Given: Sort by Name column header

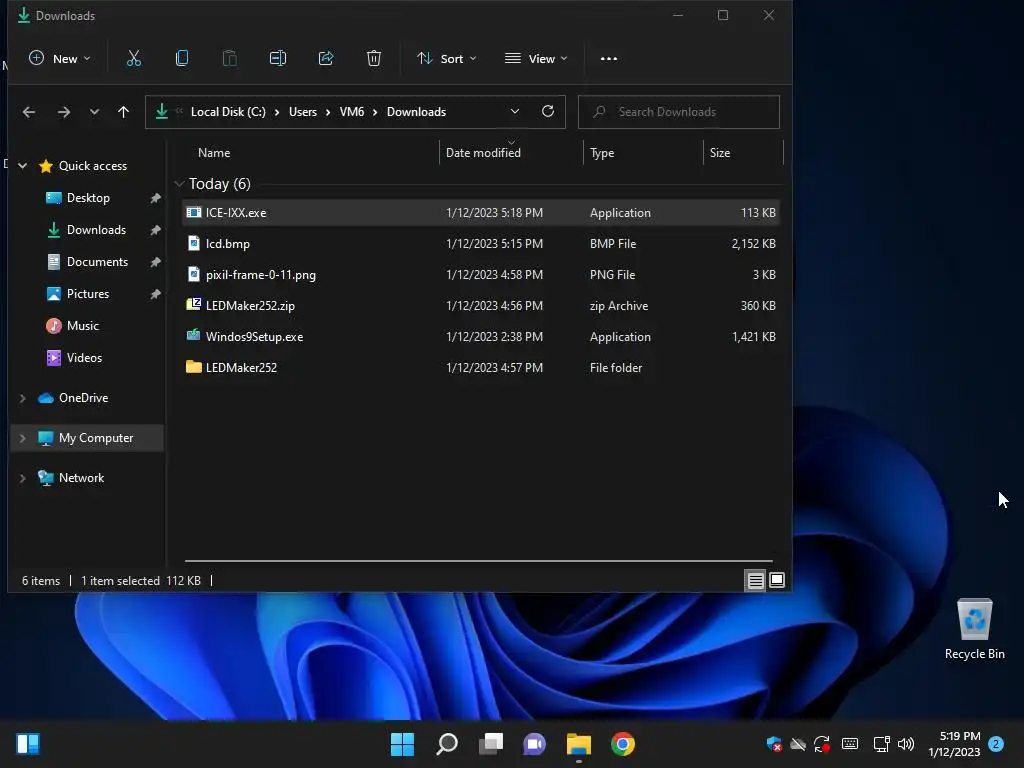Looking at the screenshot, I should coord(214,153).
